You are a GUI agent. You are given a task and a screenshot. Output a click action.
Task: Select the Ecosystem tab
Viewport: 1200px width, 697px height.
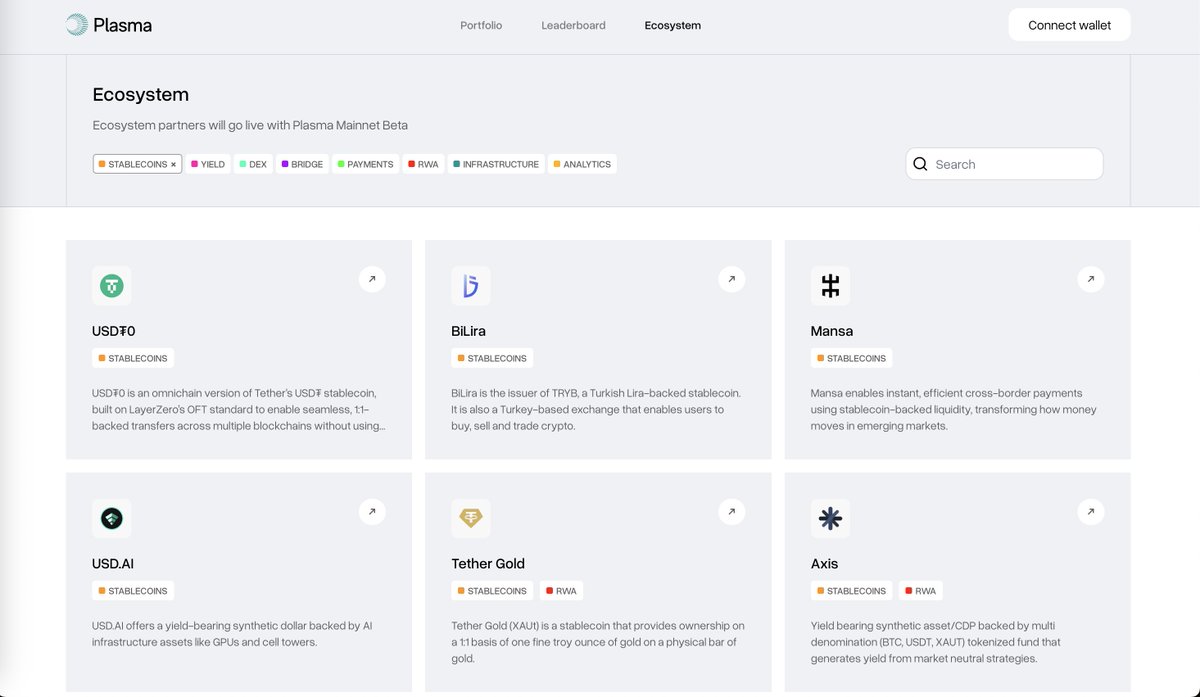[x=673, y=25]
